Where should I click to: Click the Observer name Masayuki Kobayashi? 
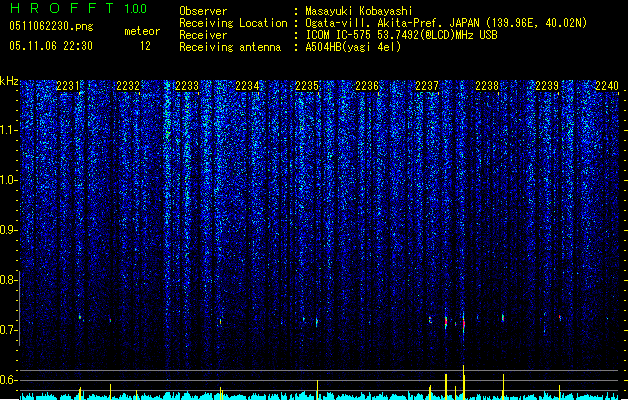358,11
